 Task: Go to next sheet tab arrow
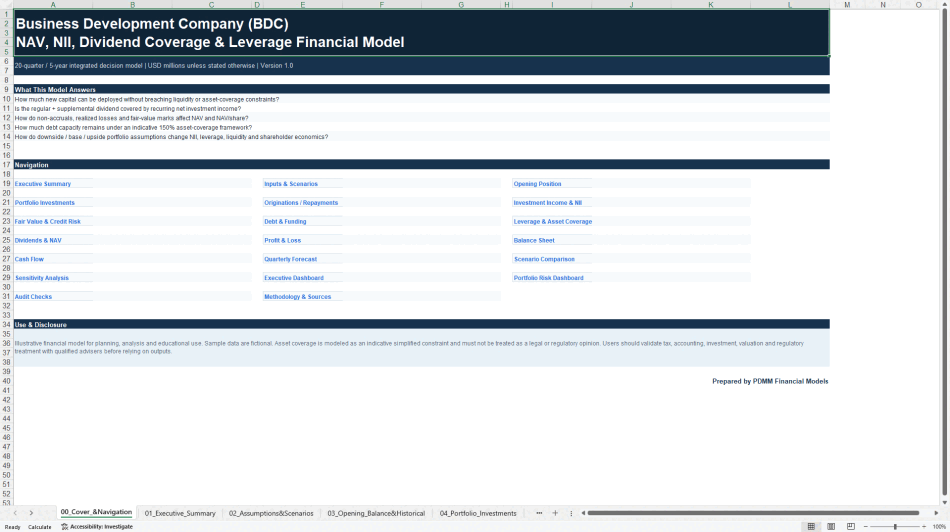(32, 513)
